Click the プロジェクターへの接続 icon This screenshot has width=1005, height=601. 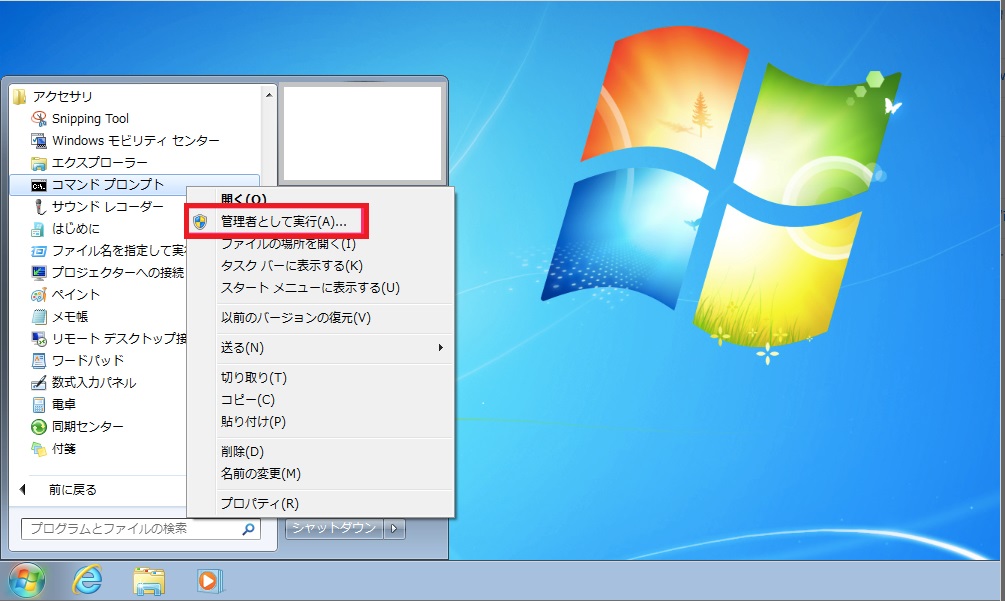coord(39,273)
